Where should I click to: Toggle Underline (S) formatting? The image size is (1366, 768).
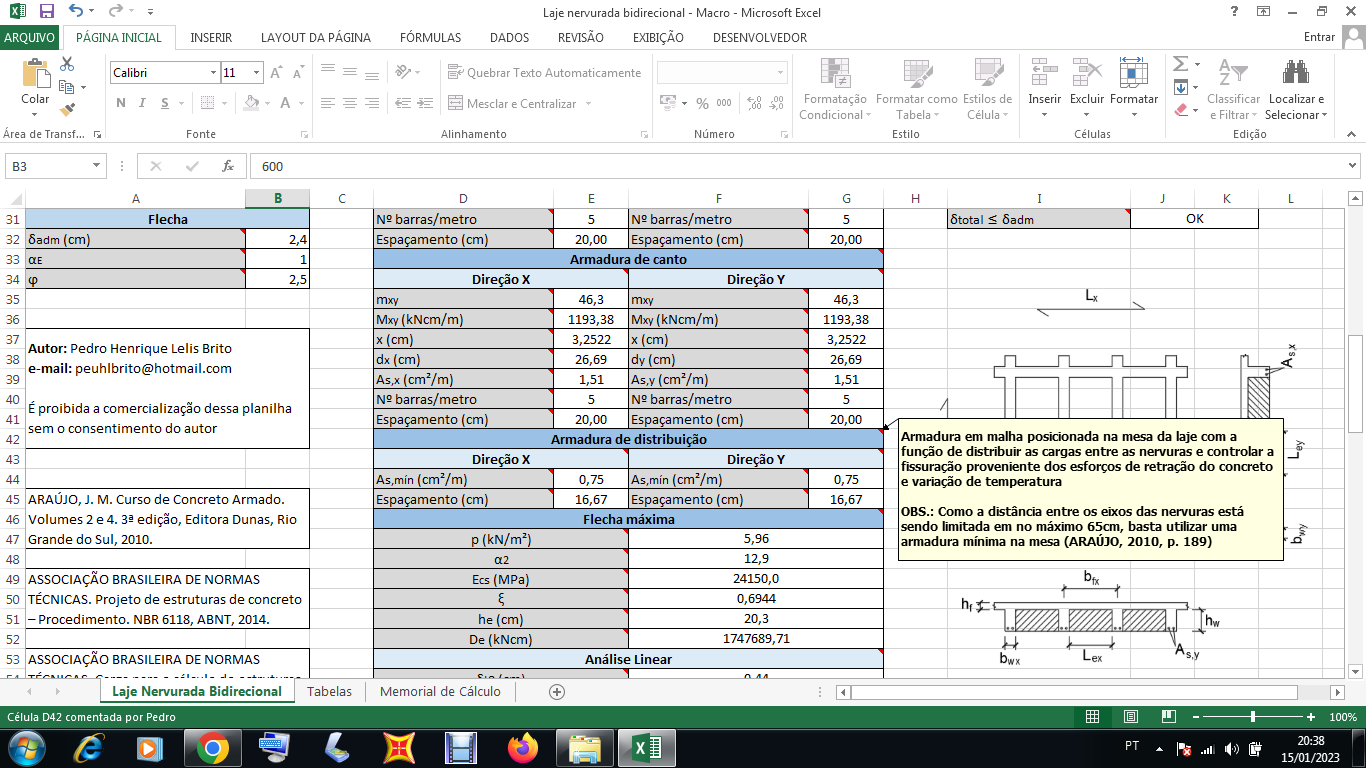163,103
